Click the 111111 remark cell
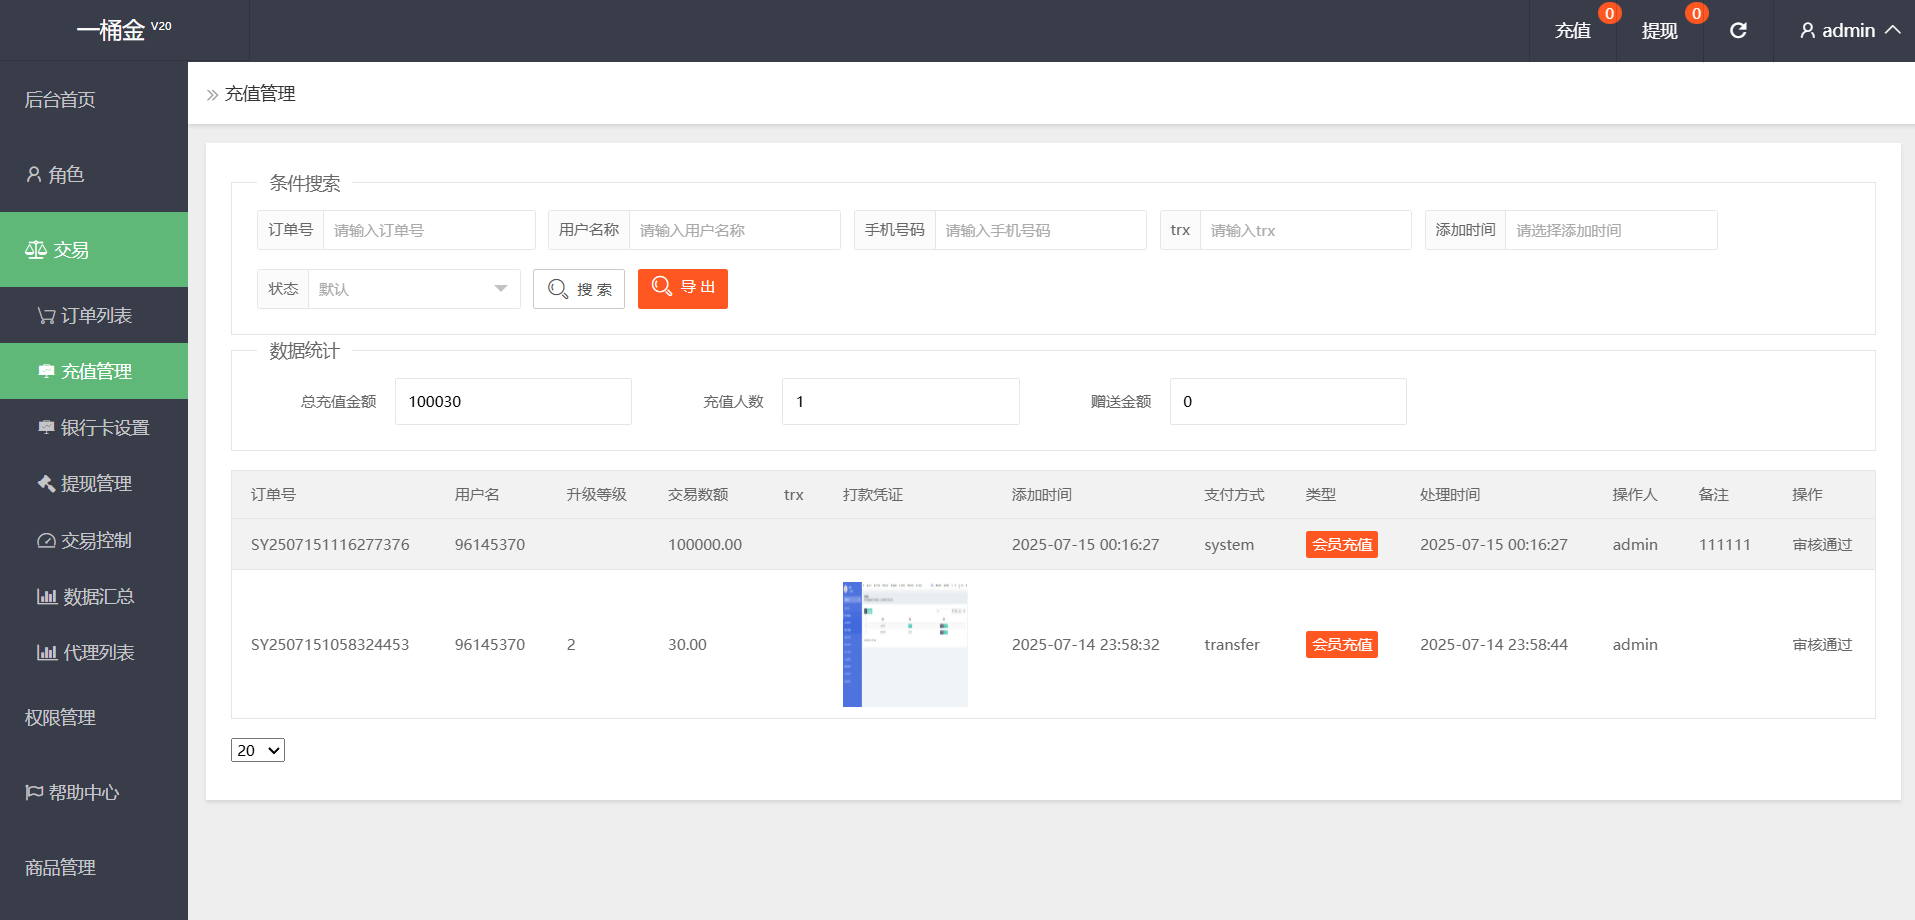The image size is (1915, 920). (x=1724, y=544)
